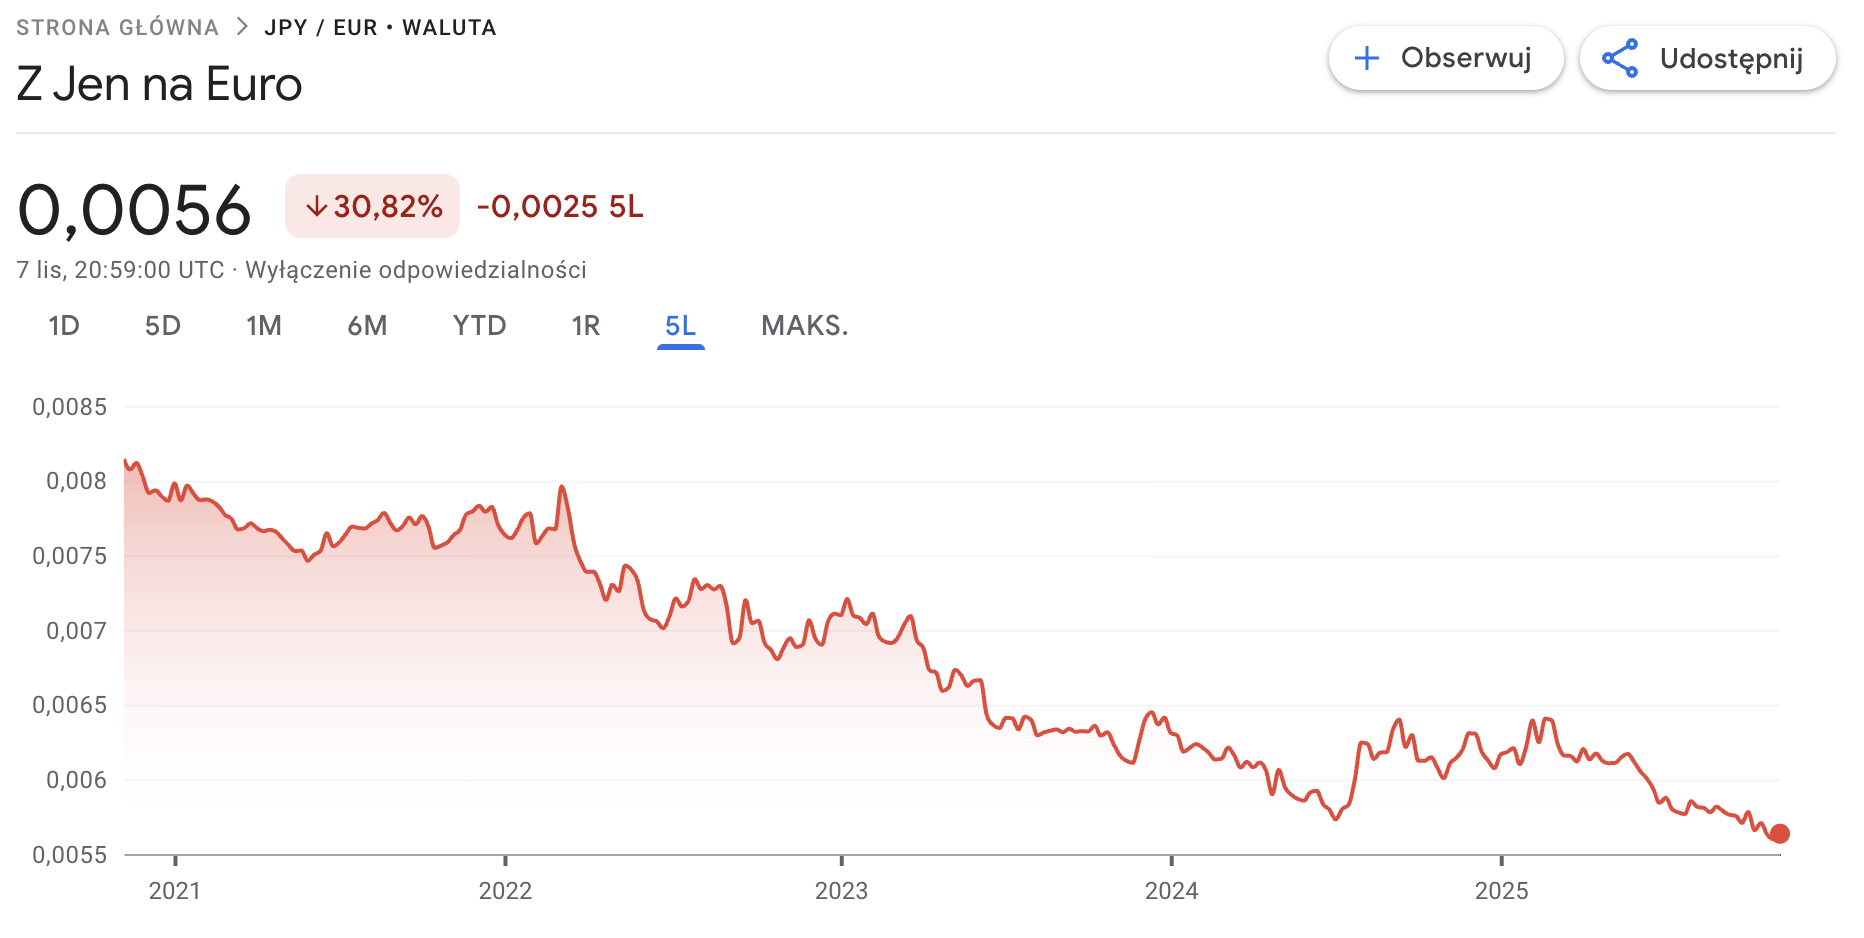Choose the YTD range tab
Viewport: 1864px width, 938px height.
pyautogui.click(x=480, y=326)
